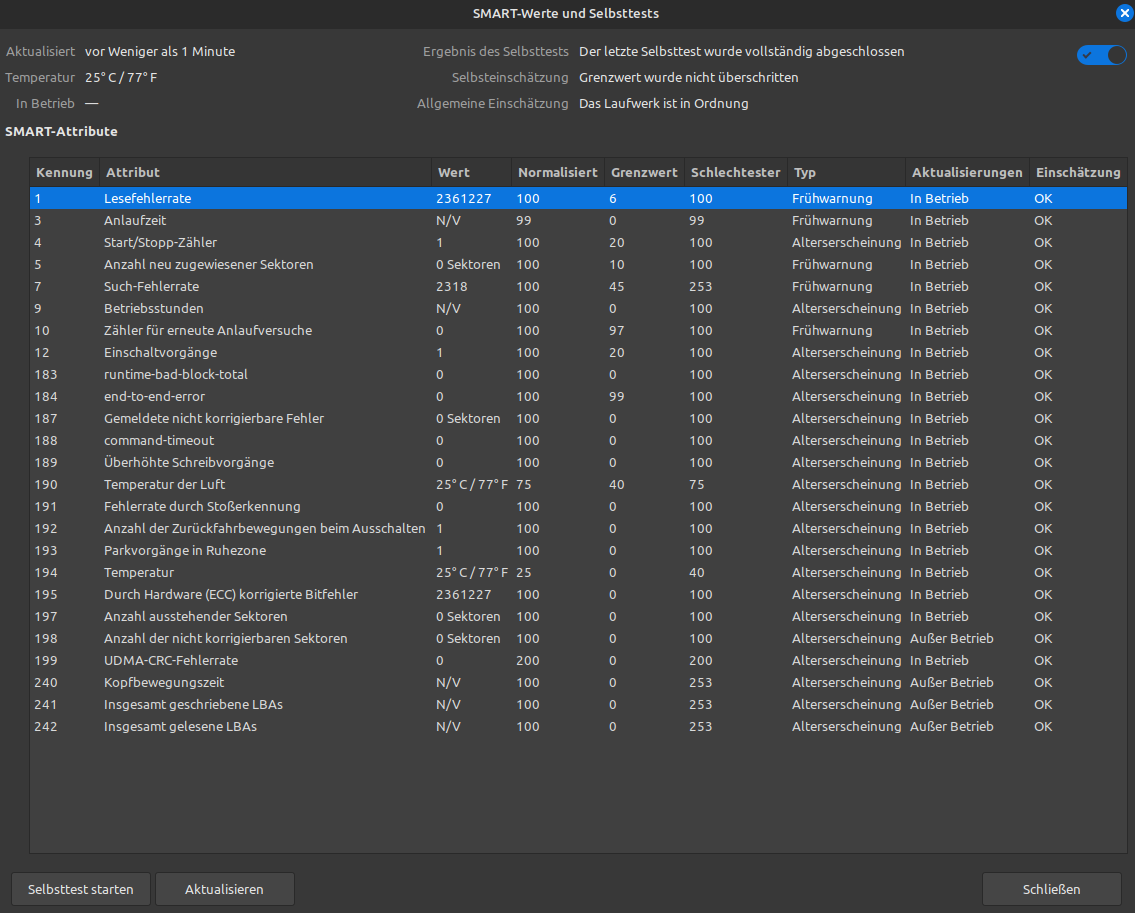Select the Kopfbewegungszeit row
Viewport: 1135px width, 913px height.
click(578, 683)
